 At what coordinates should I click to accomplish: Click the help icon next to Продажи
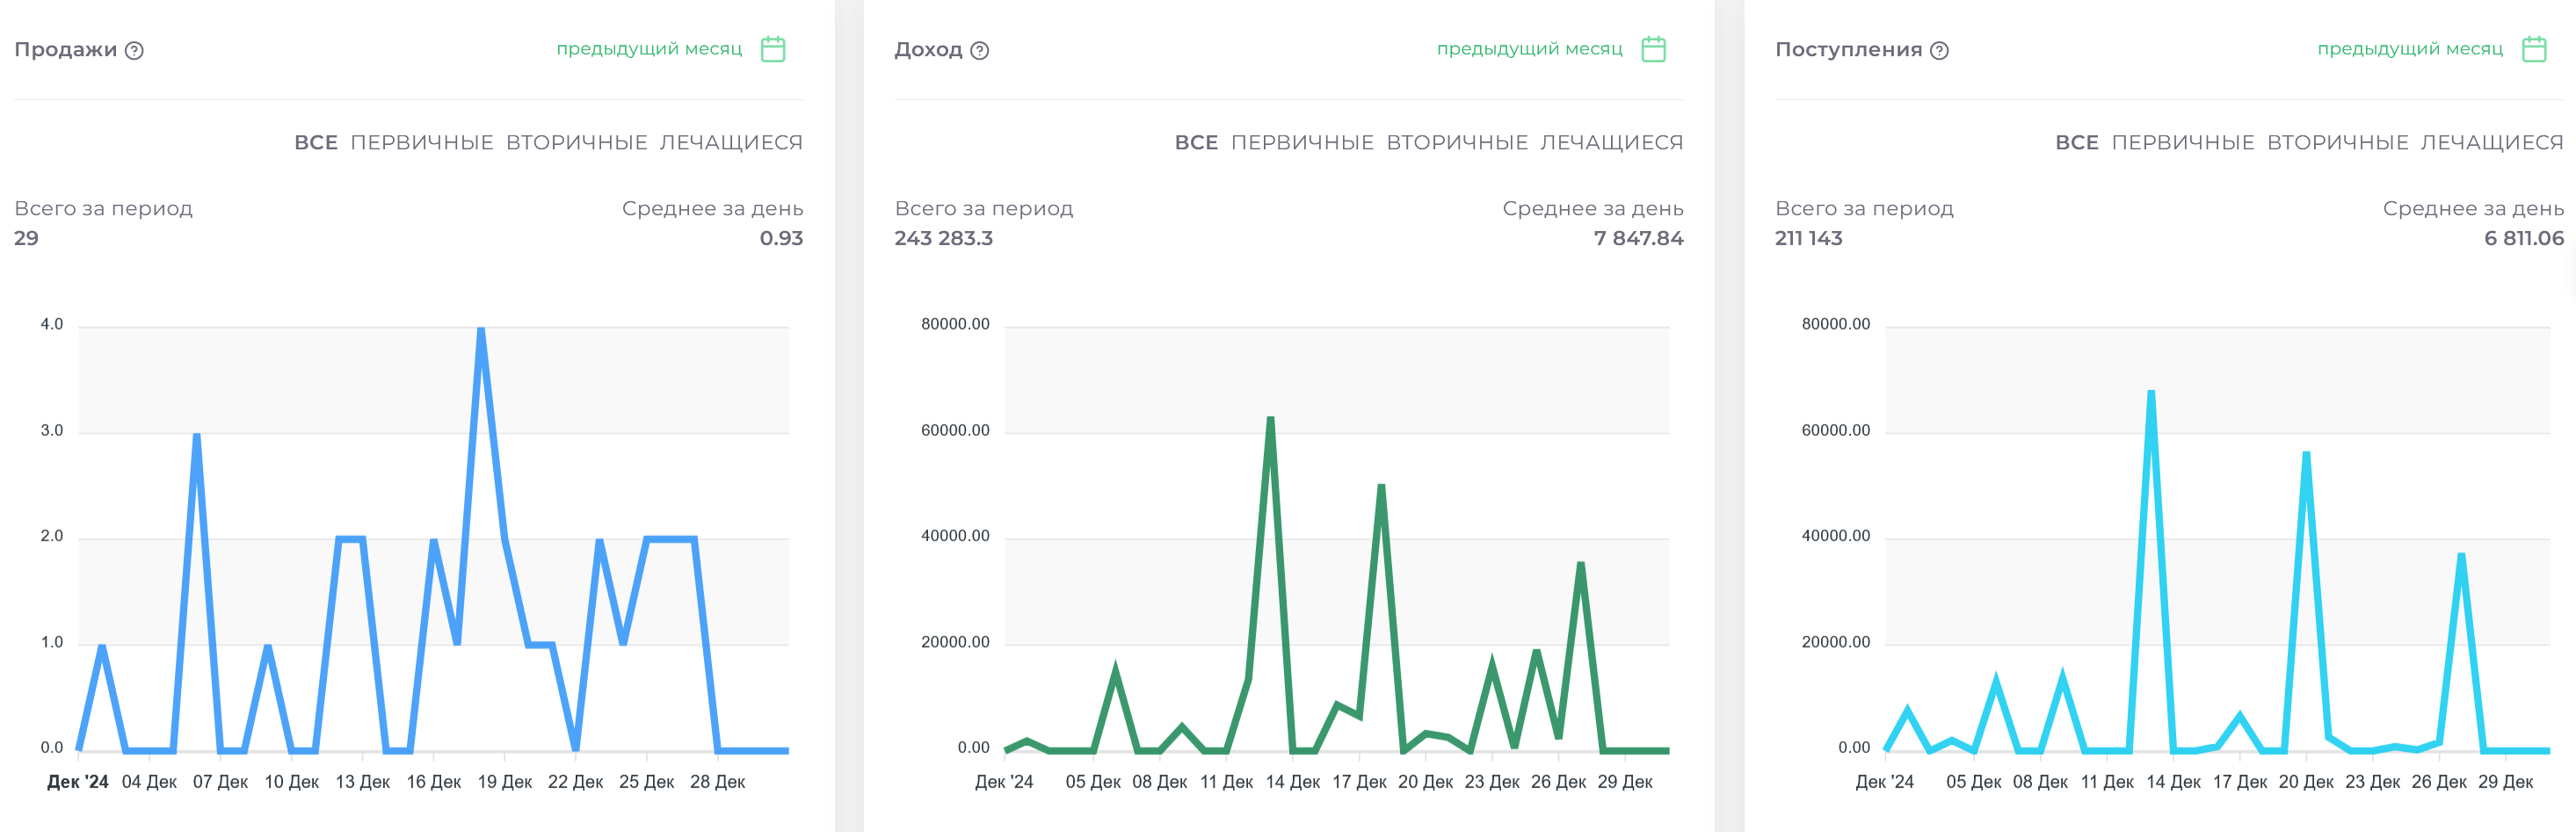[134, 50]
